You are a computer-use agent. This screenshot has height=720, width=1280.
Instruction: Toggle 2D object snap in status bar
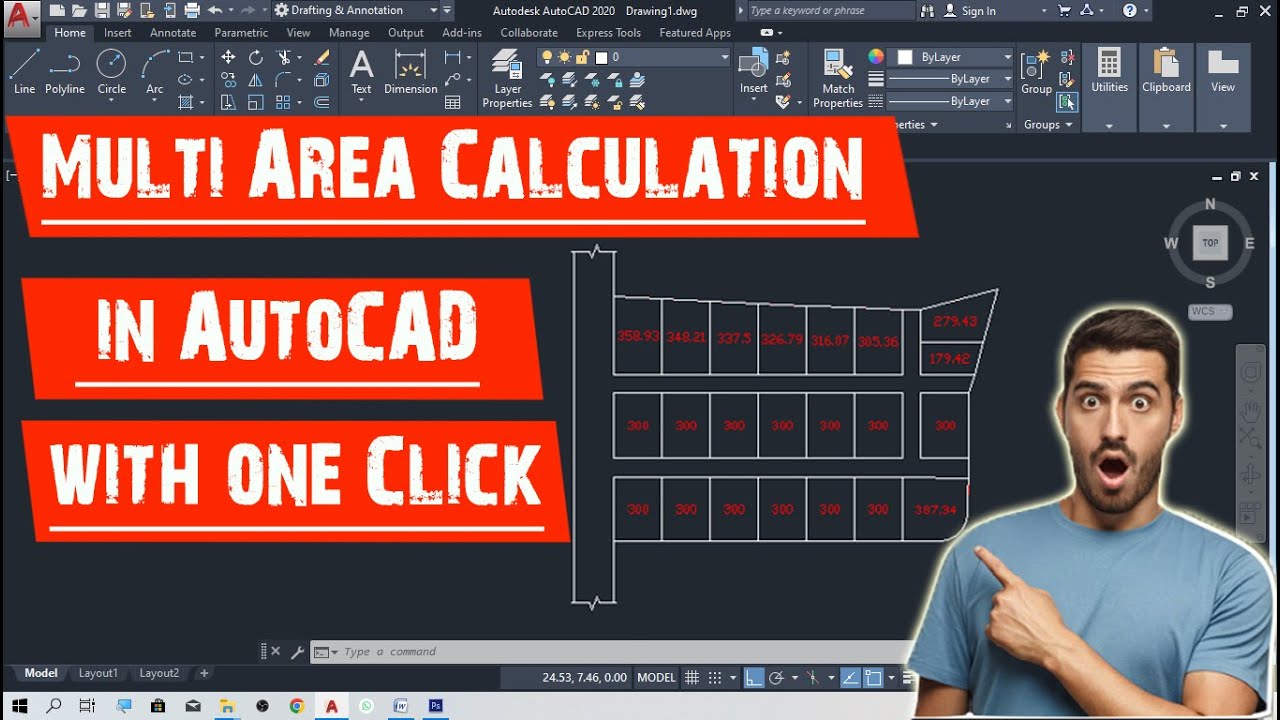(x=873, y=677)
